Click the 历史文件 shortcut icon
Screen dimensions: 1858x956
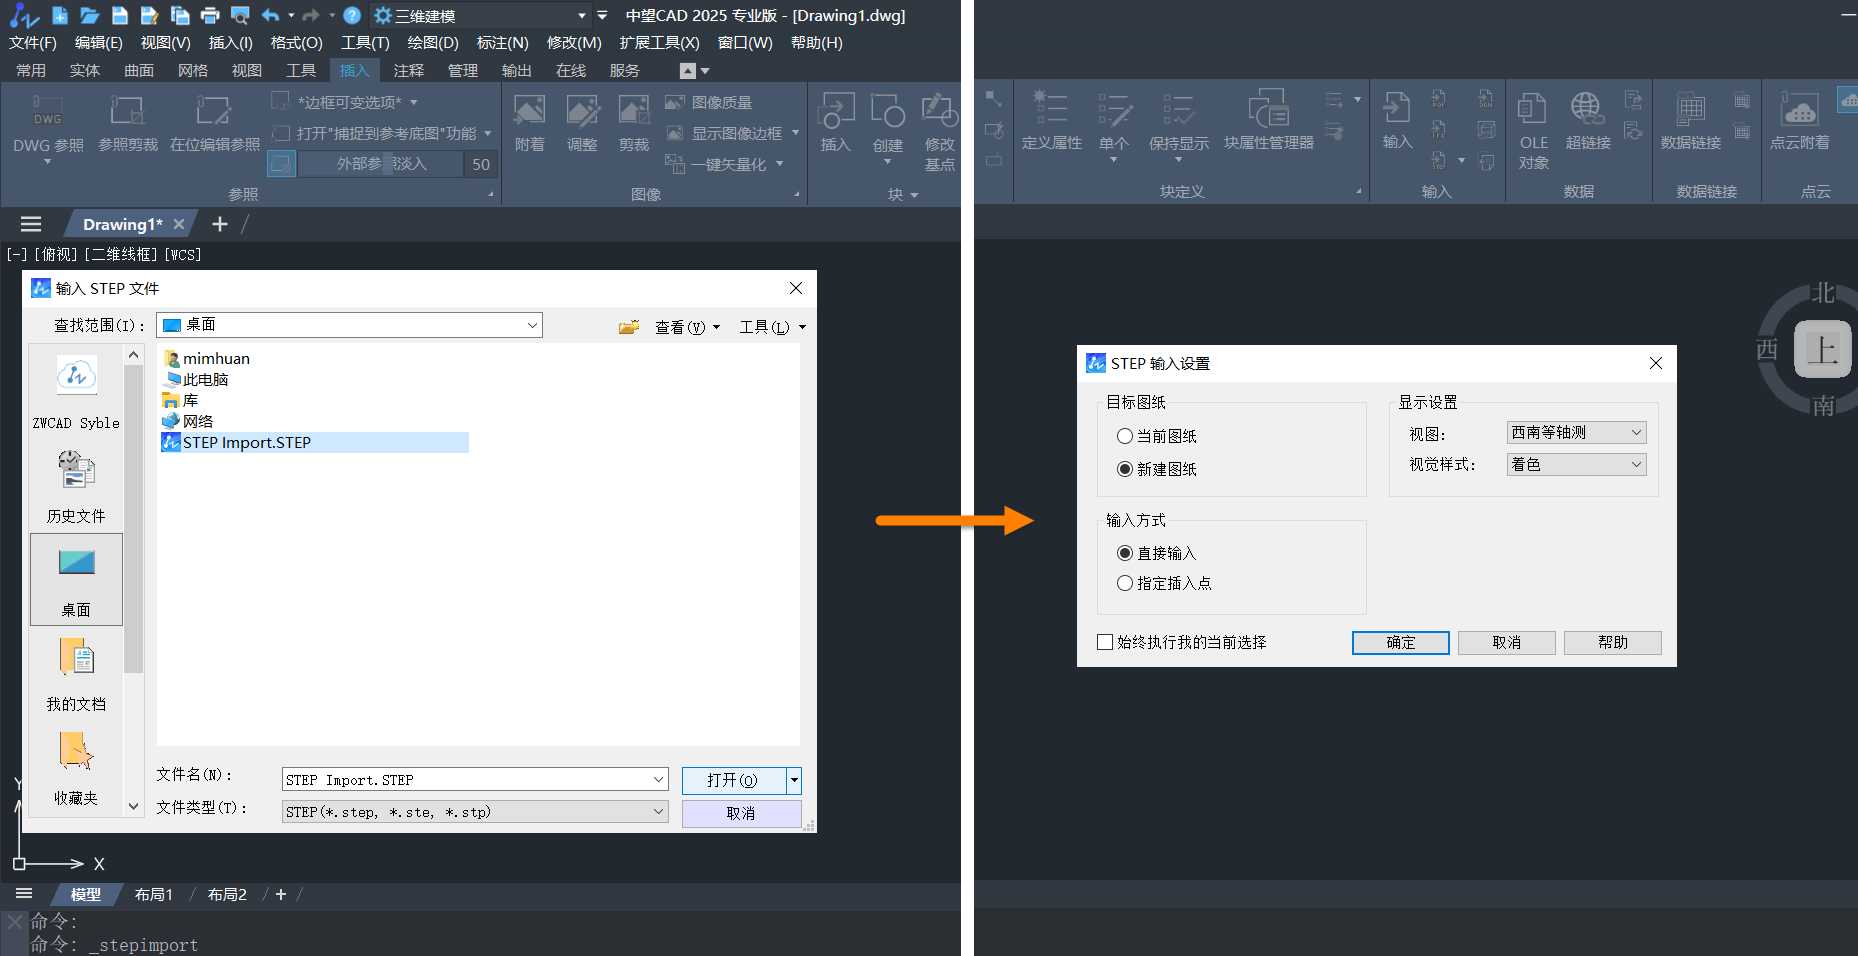[76, 470]
